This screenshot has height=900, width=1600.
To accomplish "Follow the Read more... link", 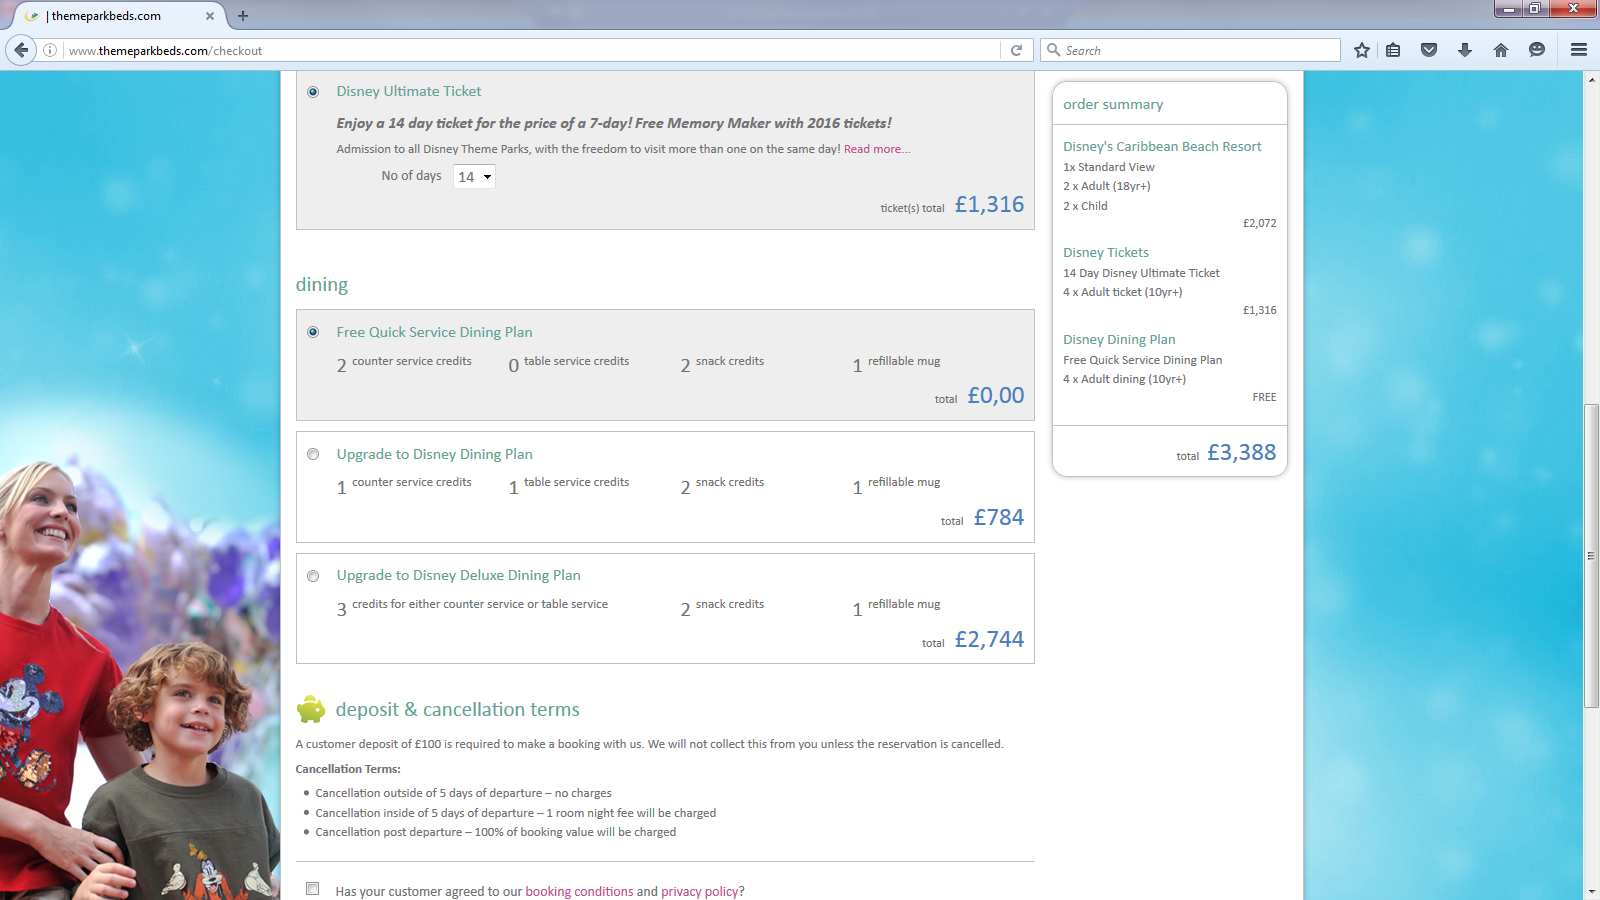I will click(877, 149).
